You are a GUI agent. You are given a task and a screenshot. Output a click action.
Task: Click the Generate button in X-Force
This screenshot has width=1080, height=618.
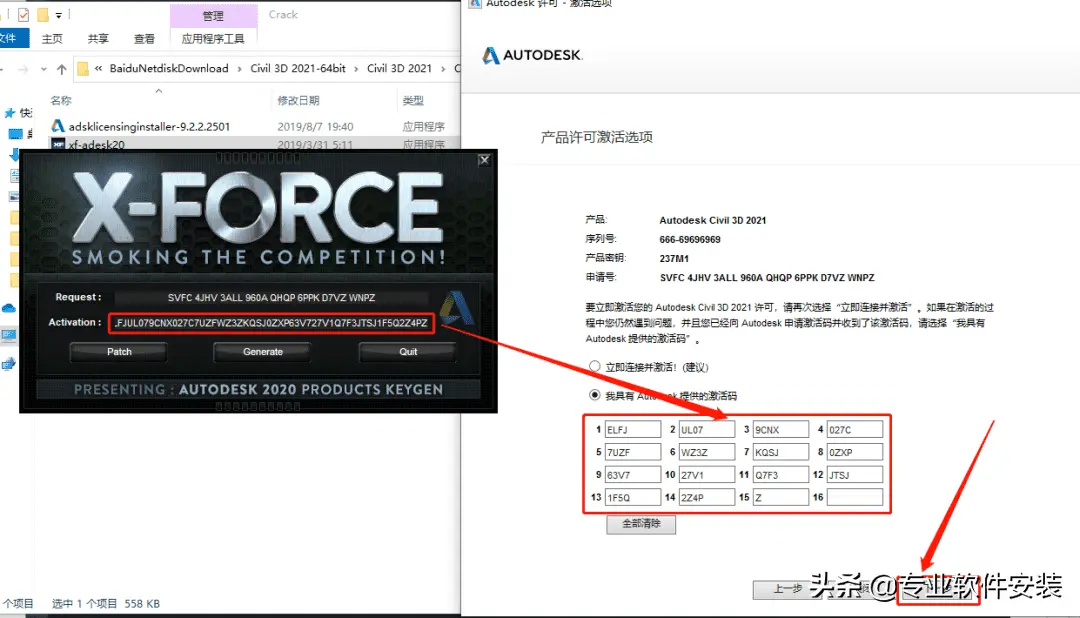pos(262,351)
